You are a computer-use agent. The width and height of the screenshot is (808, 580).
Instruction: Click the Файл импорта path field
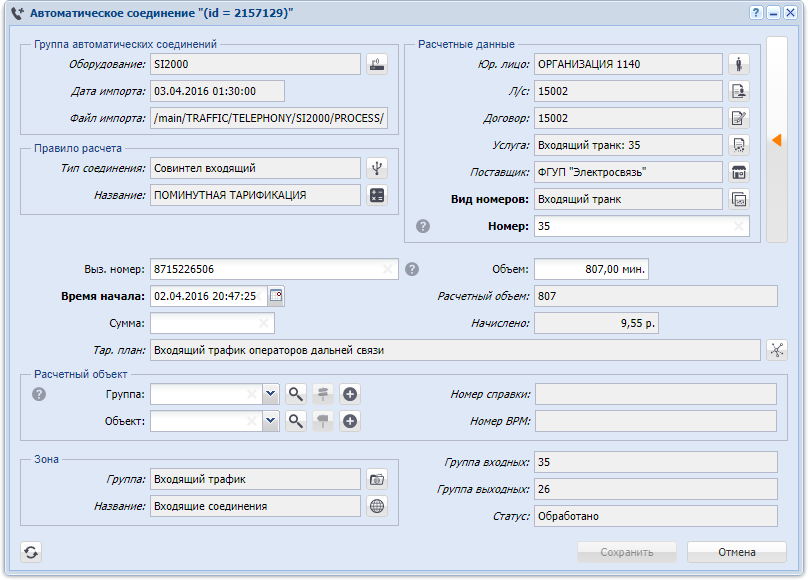pyautogui.click(x=269, y=118)
